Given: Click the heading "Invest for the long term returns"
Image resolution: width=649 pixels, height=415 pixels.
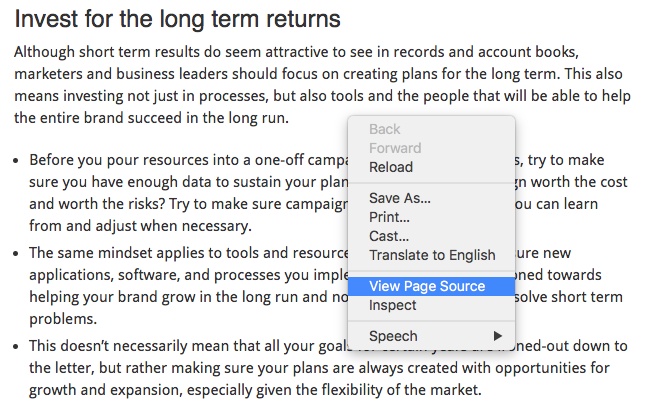Looking at the screenshot, I should pos(178,19).
